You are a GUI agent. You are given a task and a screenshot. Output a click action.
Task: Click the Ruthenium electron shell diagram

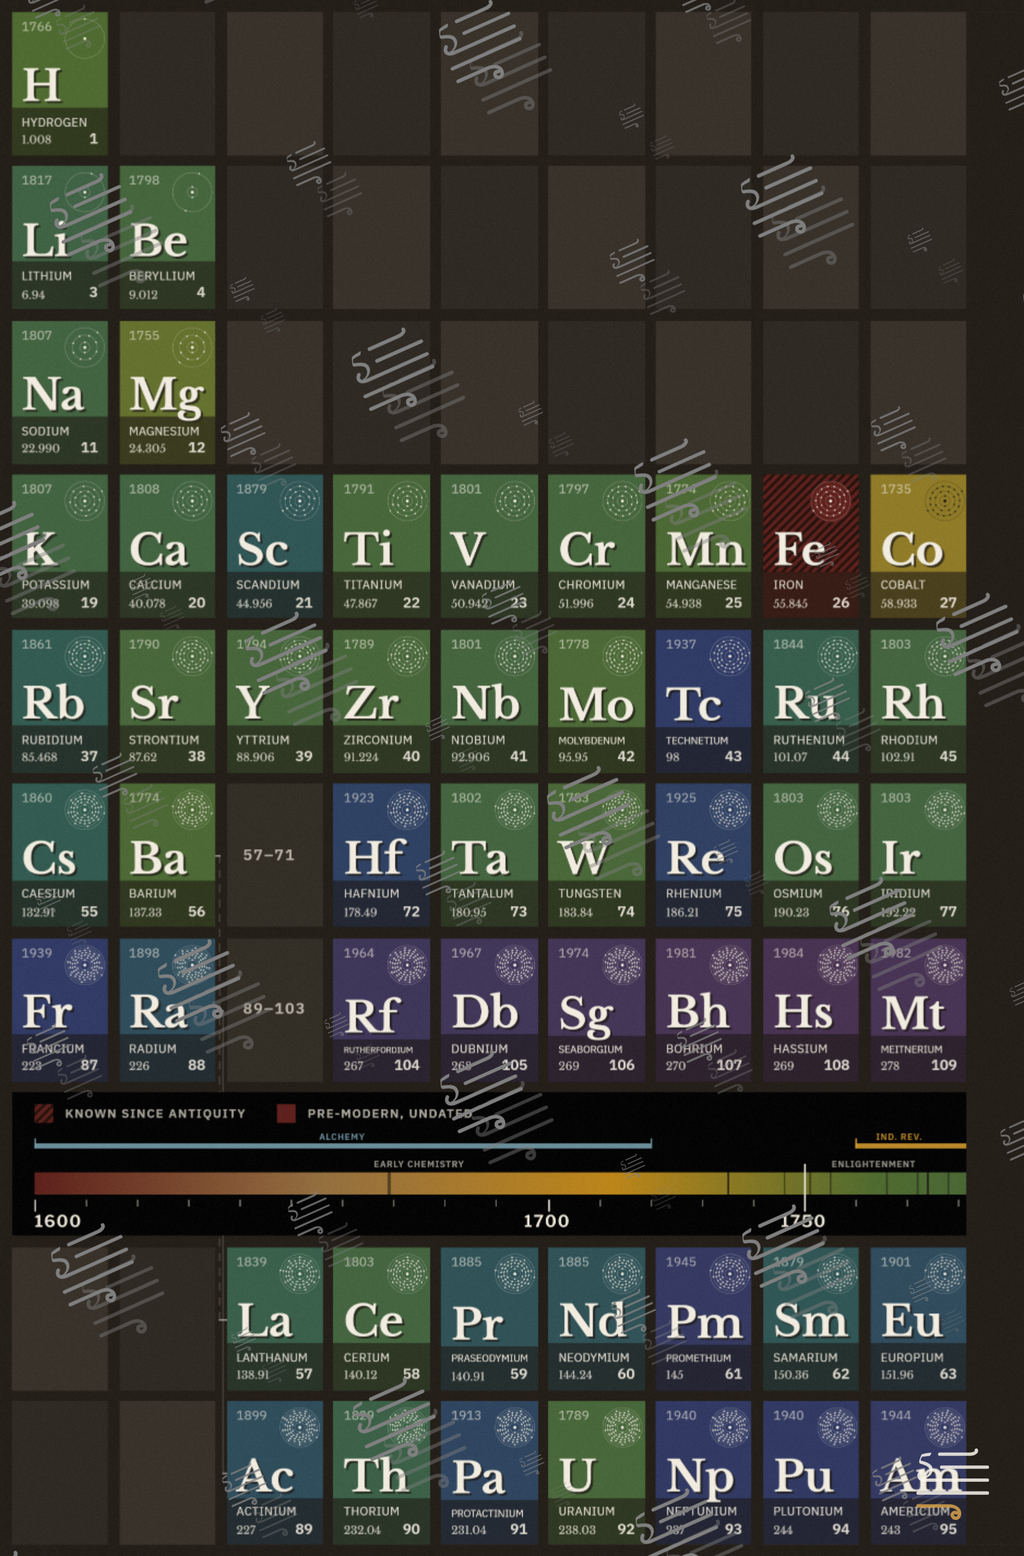(x=837, y=656)
